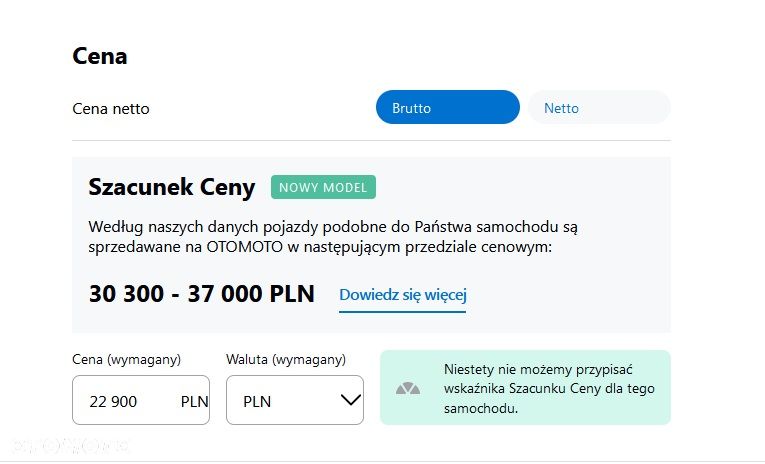Click the Według naszych danych description text
This screenshot has width=765, height=464.
point(333,237)
